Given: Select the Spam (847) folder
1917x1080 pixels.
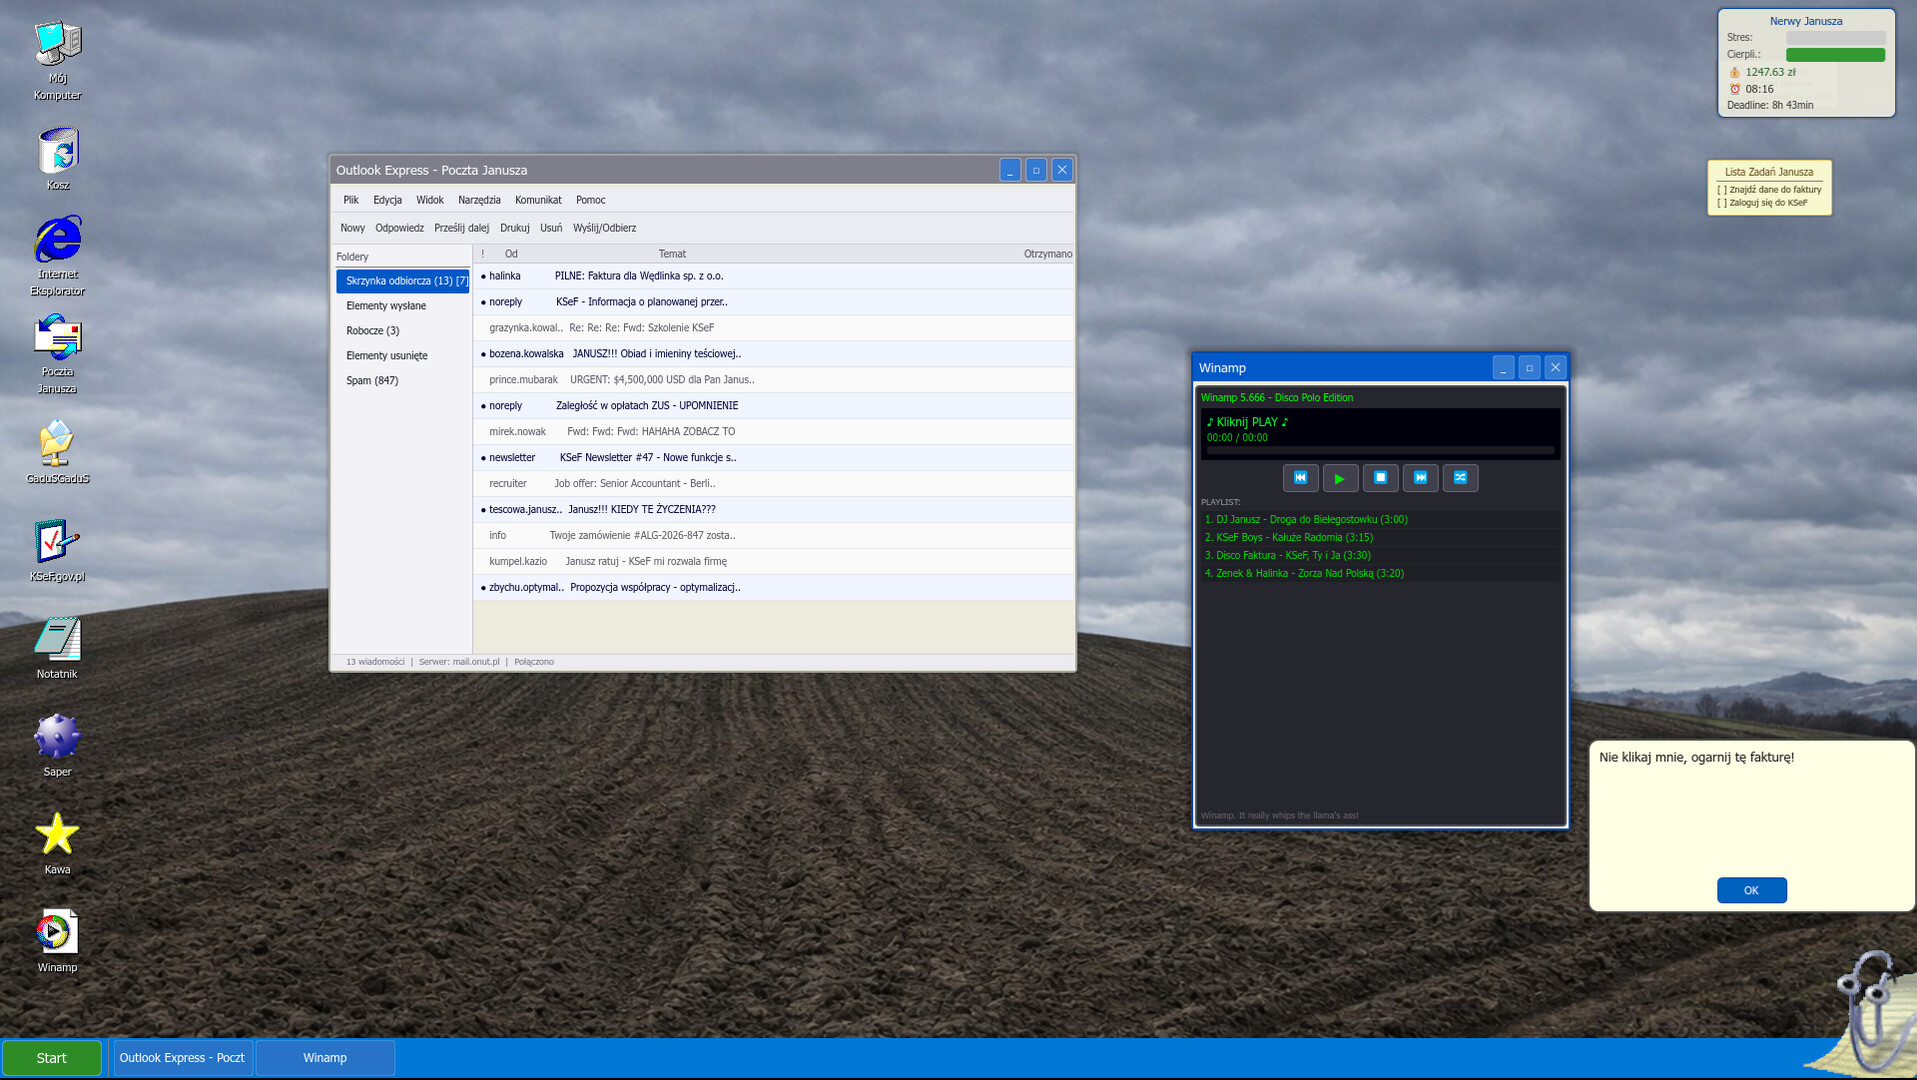Looking at the screenshot, I should click(x=372, y=381).
